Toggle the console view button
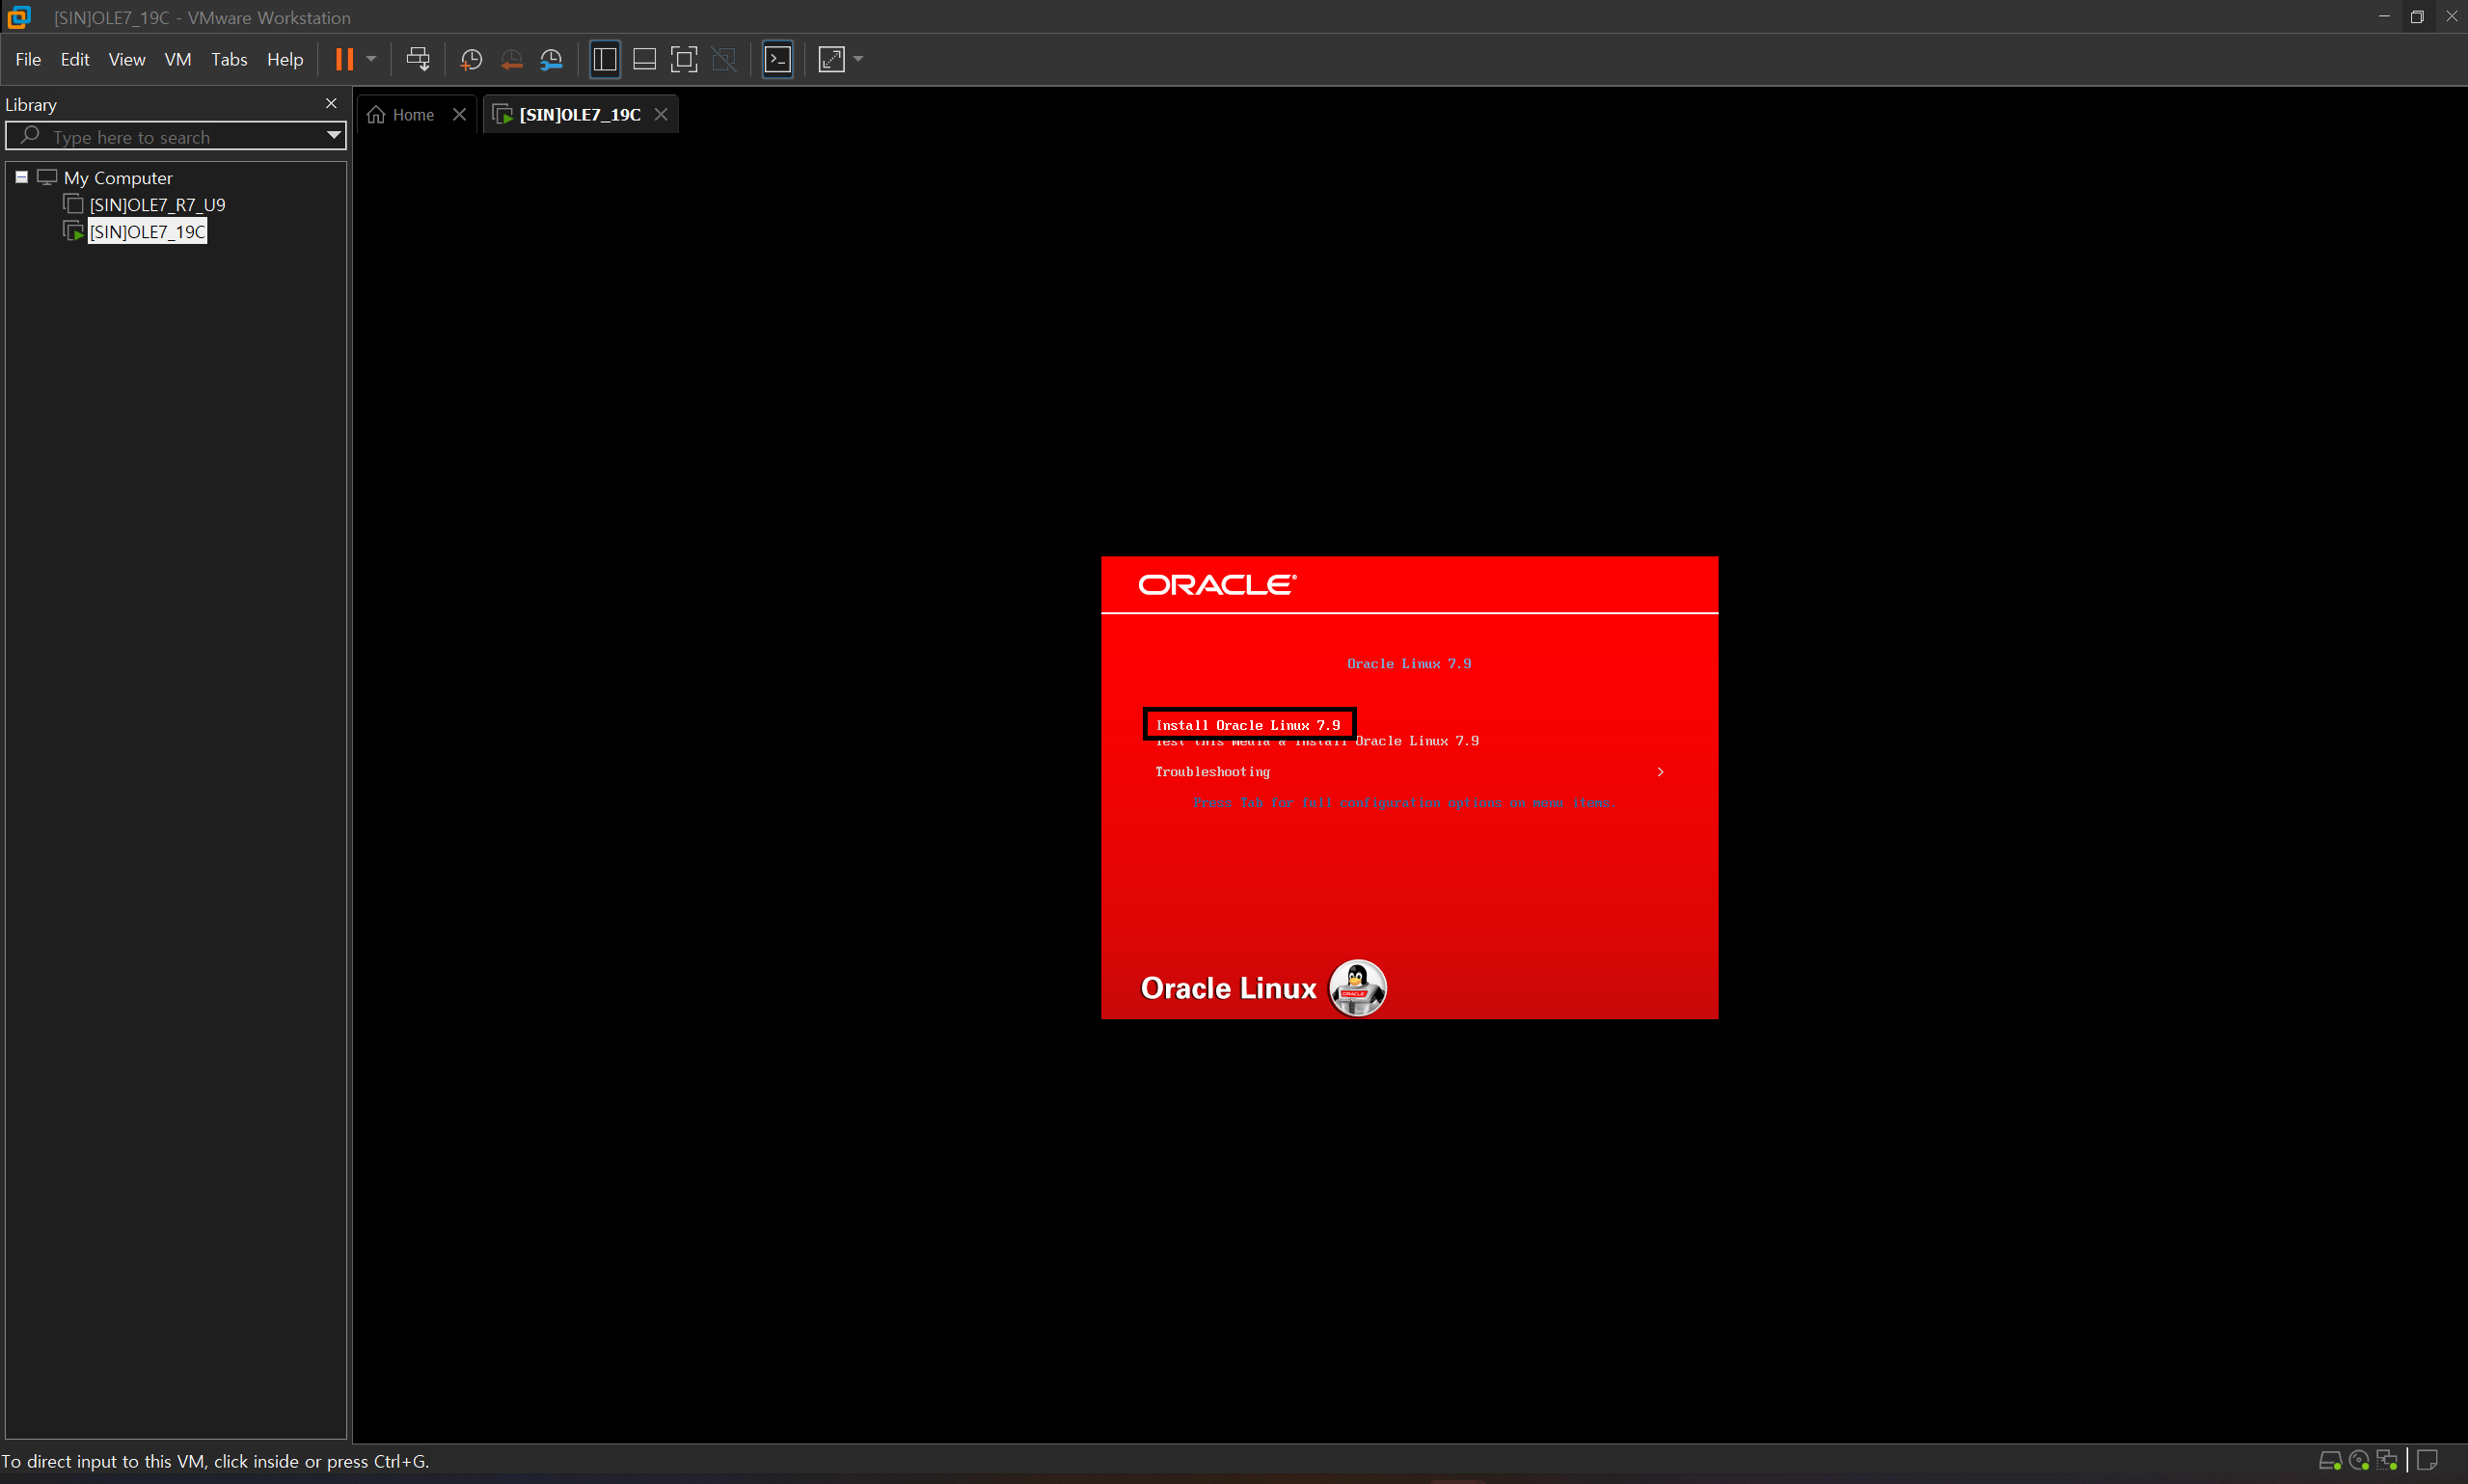The image size is (2468, 1484). click(777, 59)
